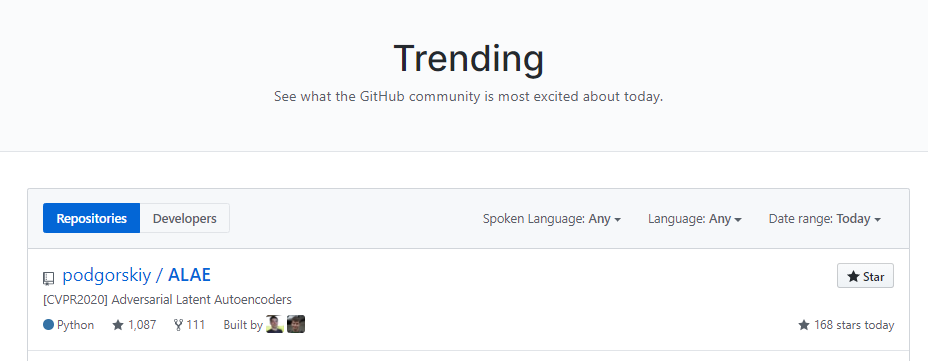Click the repository book icon beside podgorskiy

coord(49,278)
